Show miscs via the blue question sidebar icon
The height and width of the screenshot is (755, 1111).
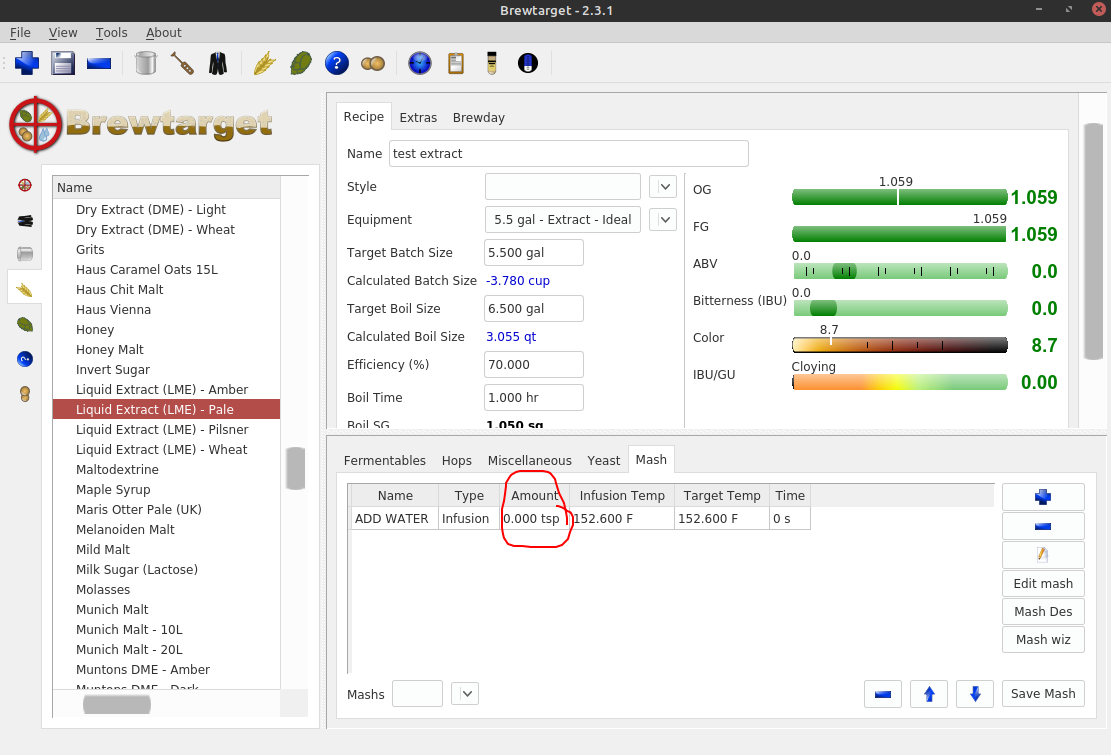(25, 359)
